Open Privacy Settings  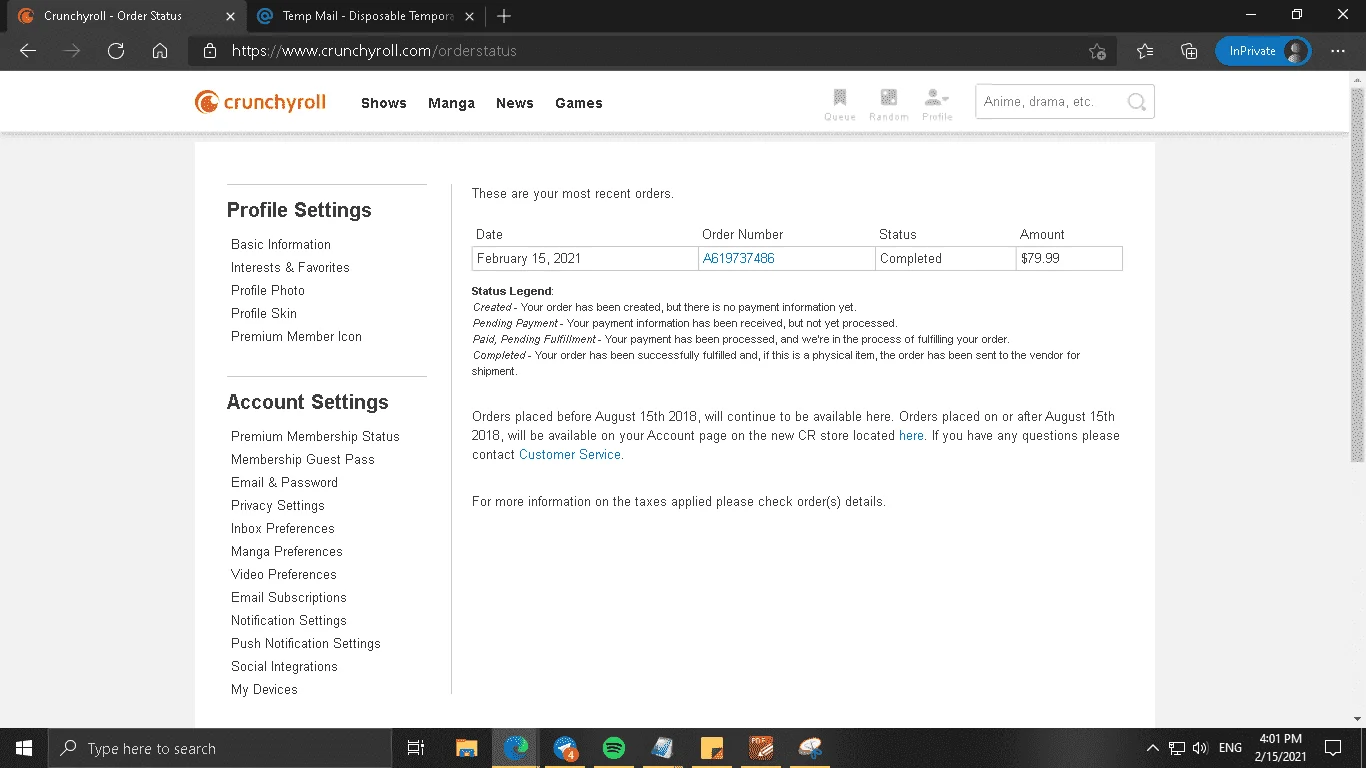coord(278,505)
